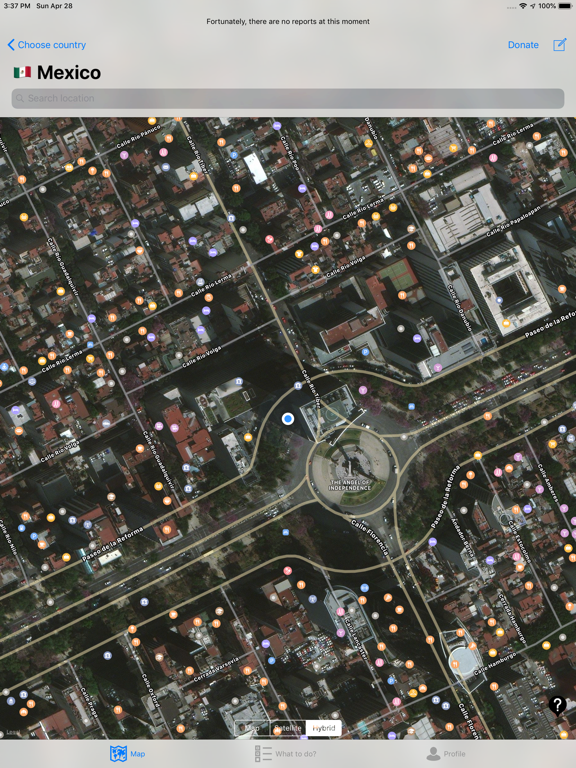Image resolution: width=576 pixels, height=768 pixels.
Task: Tap the Wi-Fi icon in the status bar
Action: point(524,6)
